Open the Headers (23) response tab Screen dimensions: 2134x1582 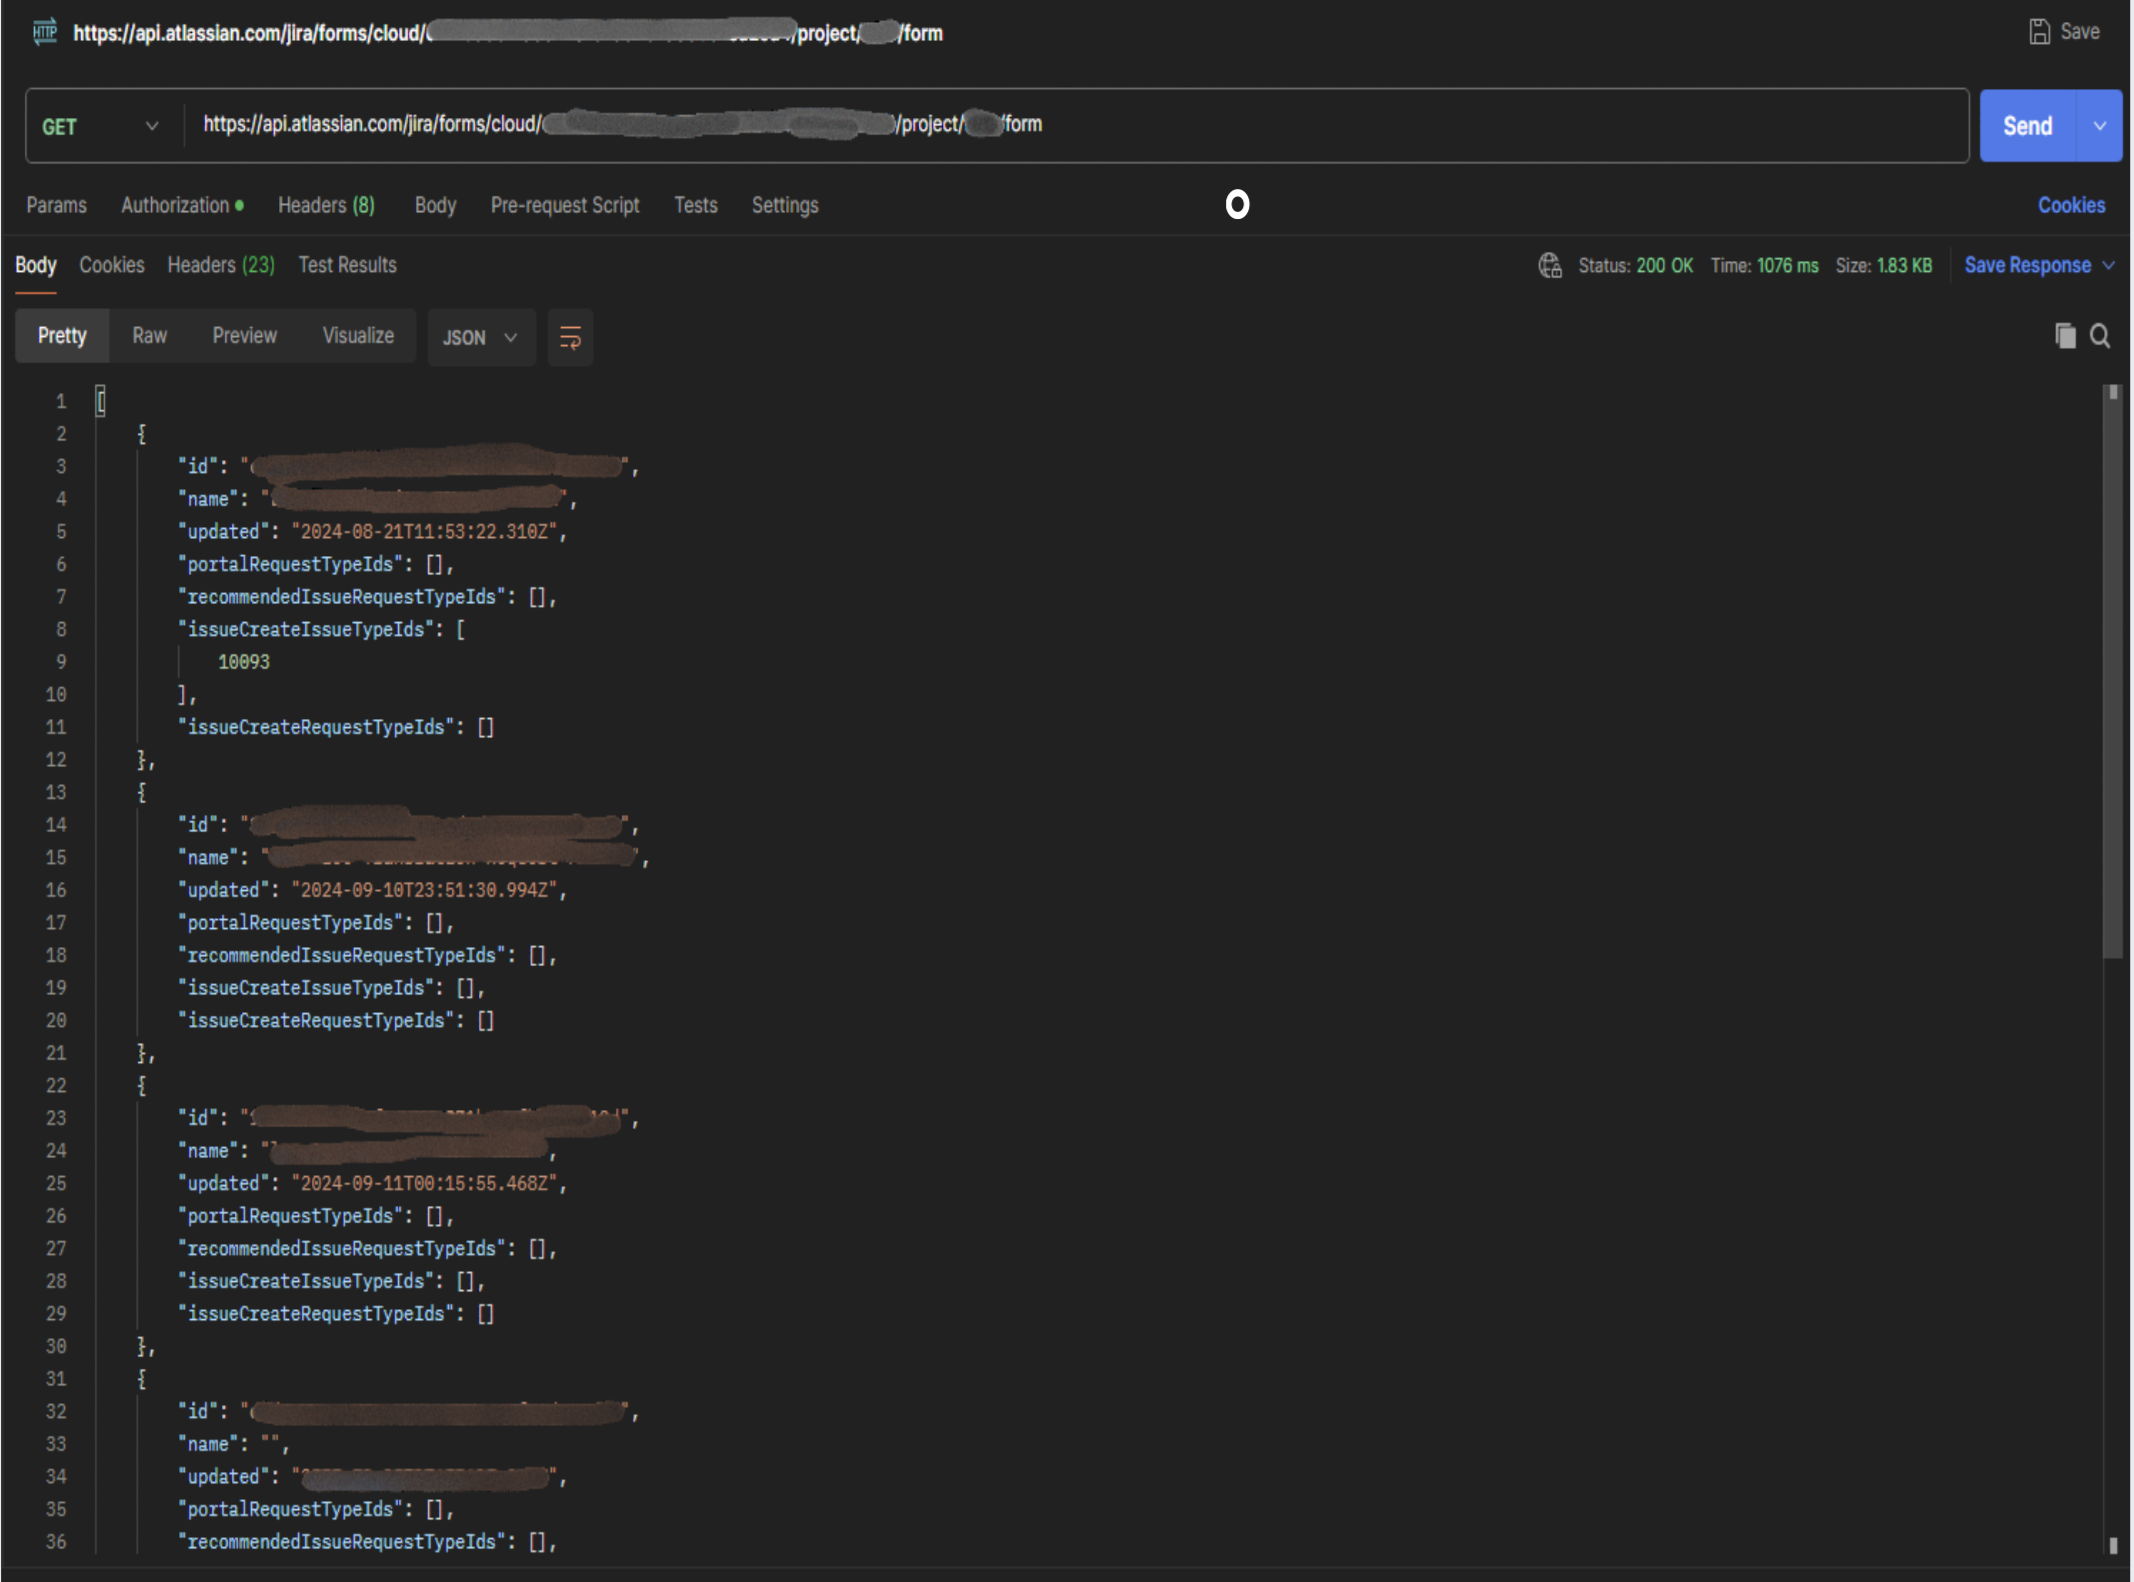click(220, 265)
